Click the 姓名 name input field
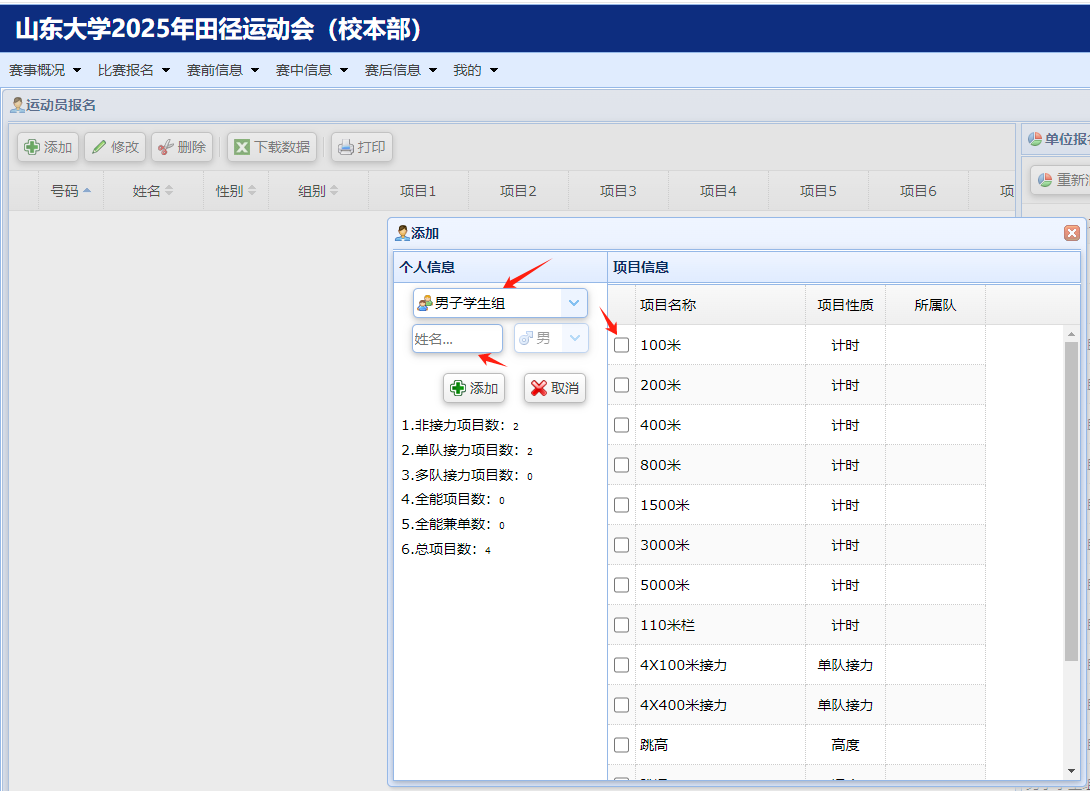Image resolution: width=1090 pixels, height=791 pixels. point(457,339)
